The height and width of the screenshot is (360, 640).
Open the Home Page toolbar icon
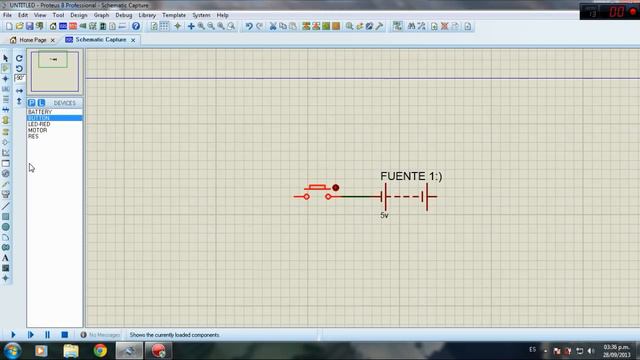[53, 26]
